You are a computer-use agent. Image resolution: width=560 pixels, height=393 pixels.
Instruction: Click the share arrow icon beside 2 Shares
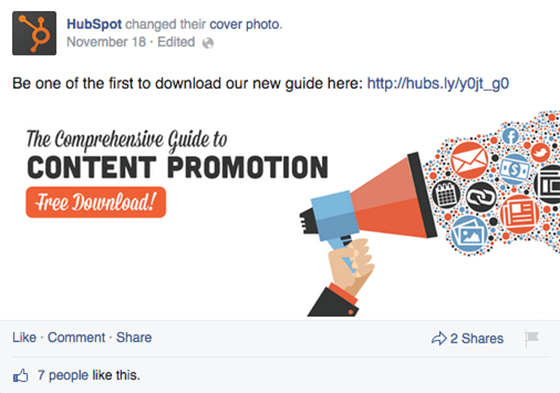click(x=439, y=338)
